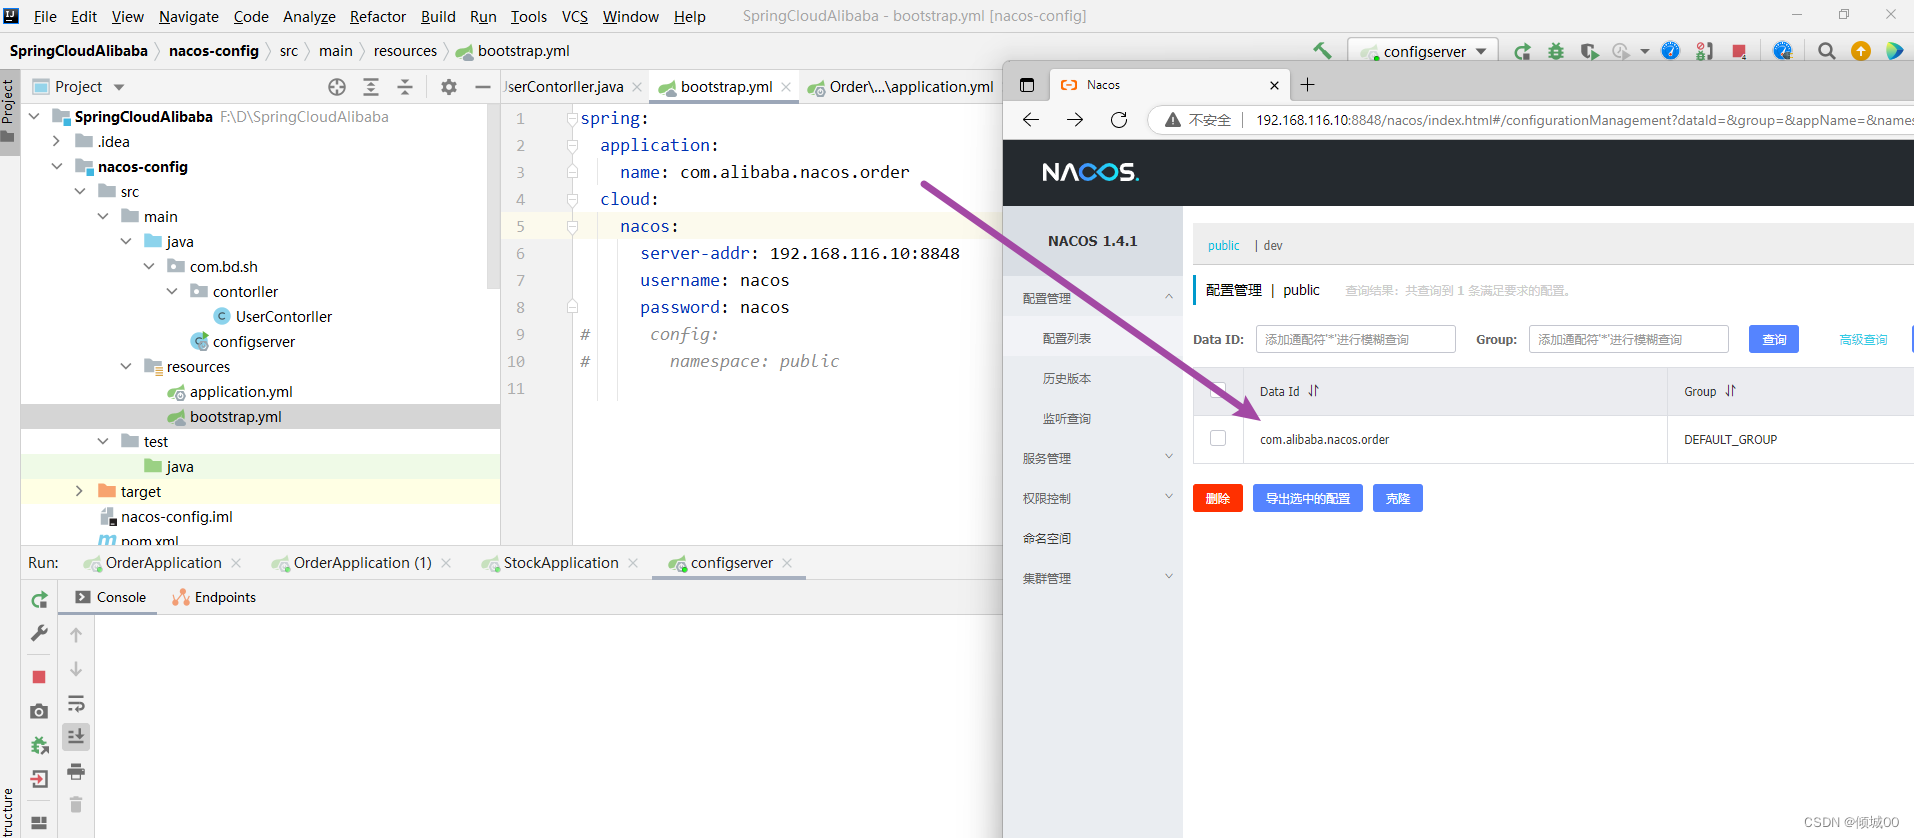Image resolution: width=1914 pixels, height=838 pixels.
Task: Click the blue 查询 button
Action: click(x=1774, y=339)
